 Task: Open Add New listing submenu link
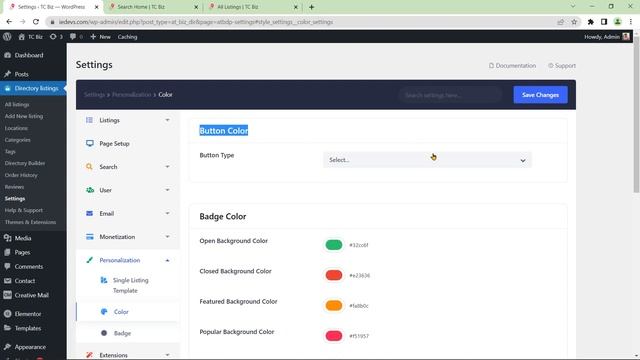tap(24, 116)
